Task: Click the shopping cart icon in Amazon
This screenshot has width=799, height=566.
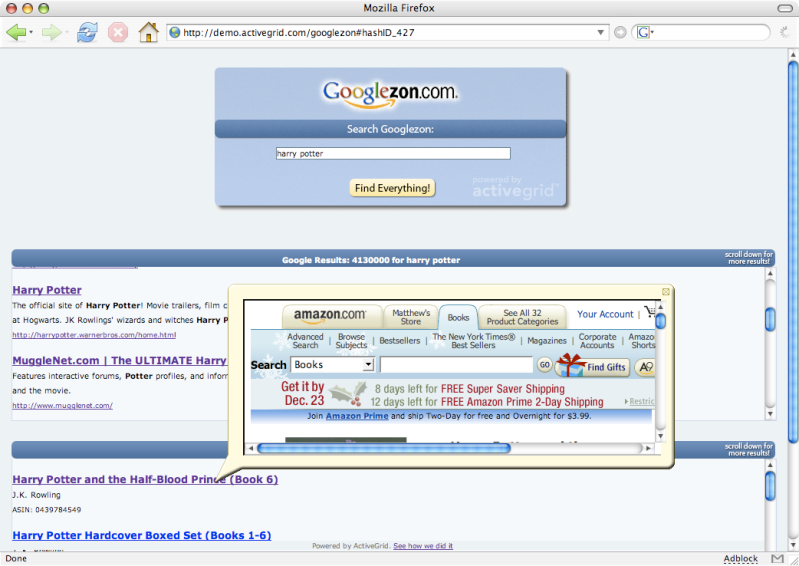Action: (x=649, y=312)
